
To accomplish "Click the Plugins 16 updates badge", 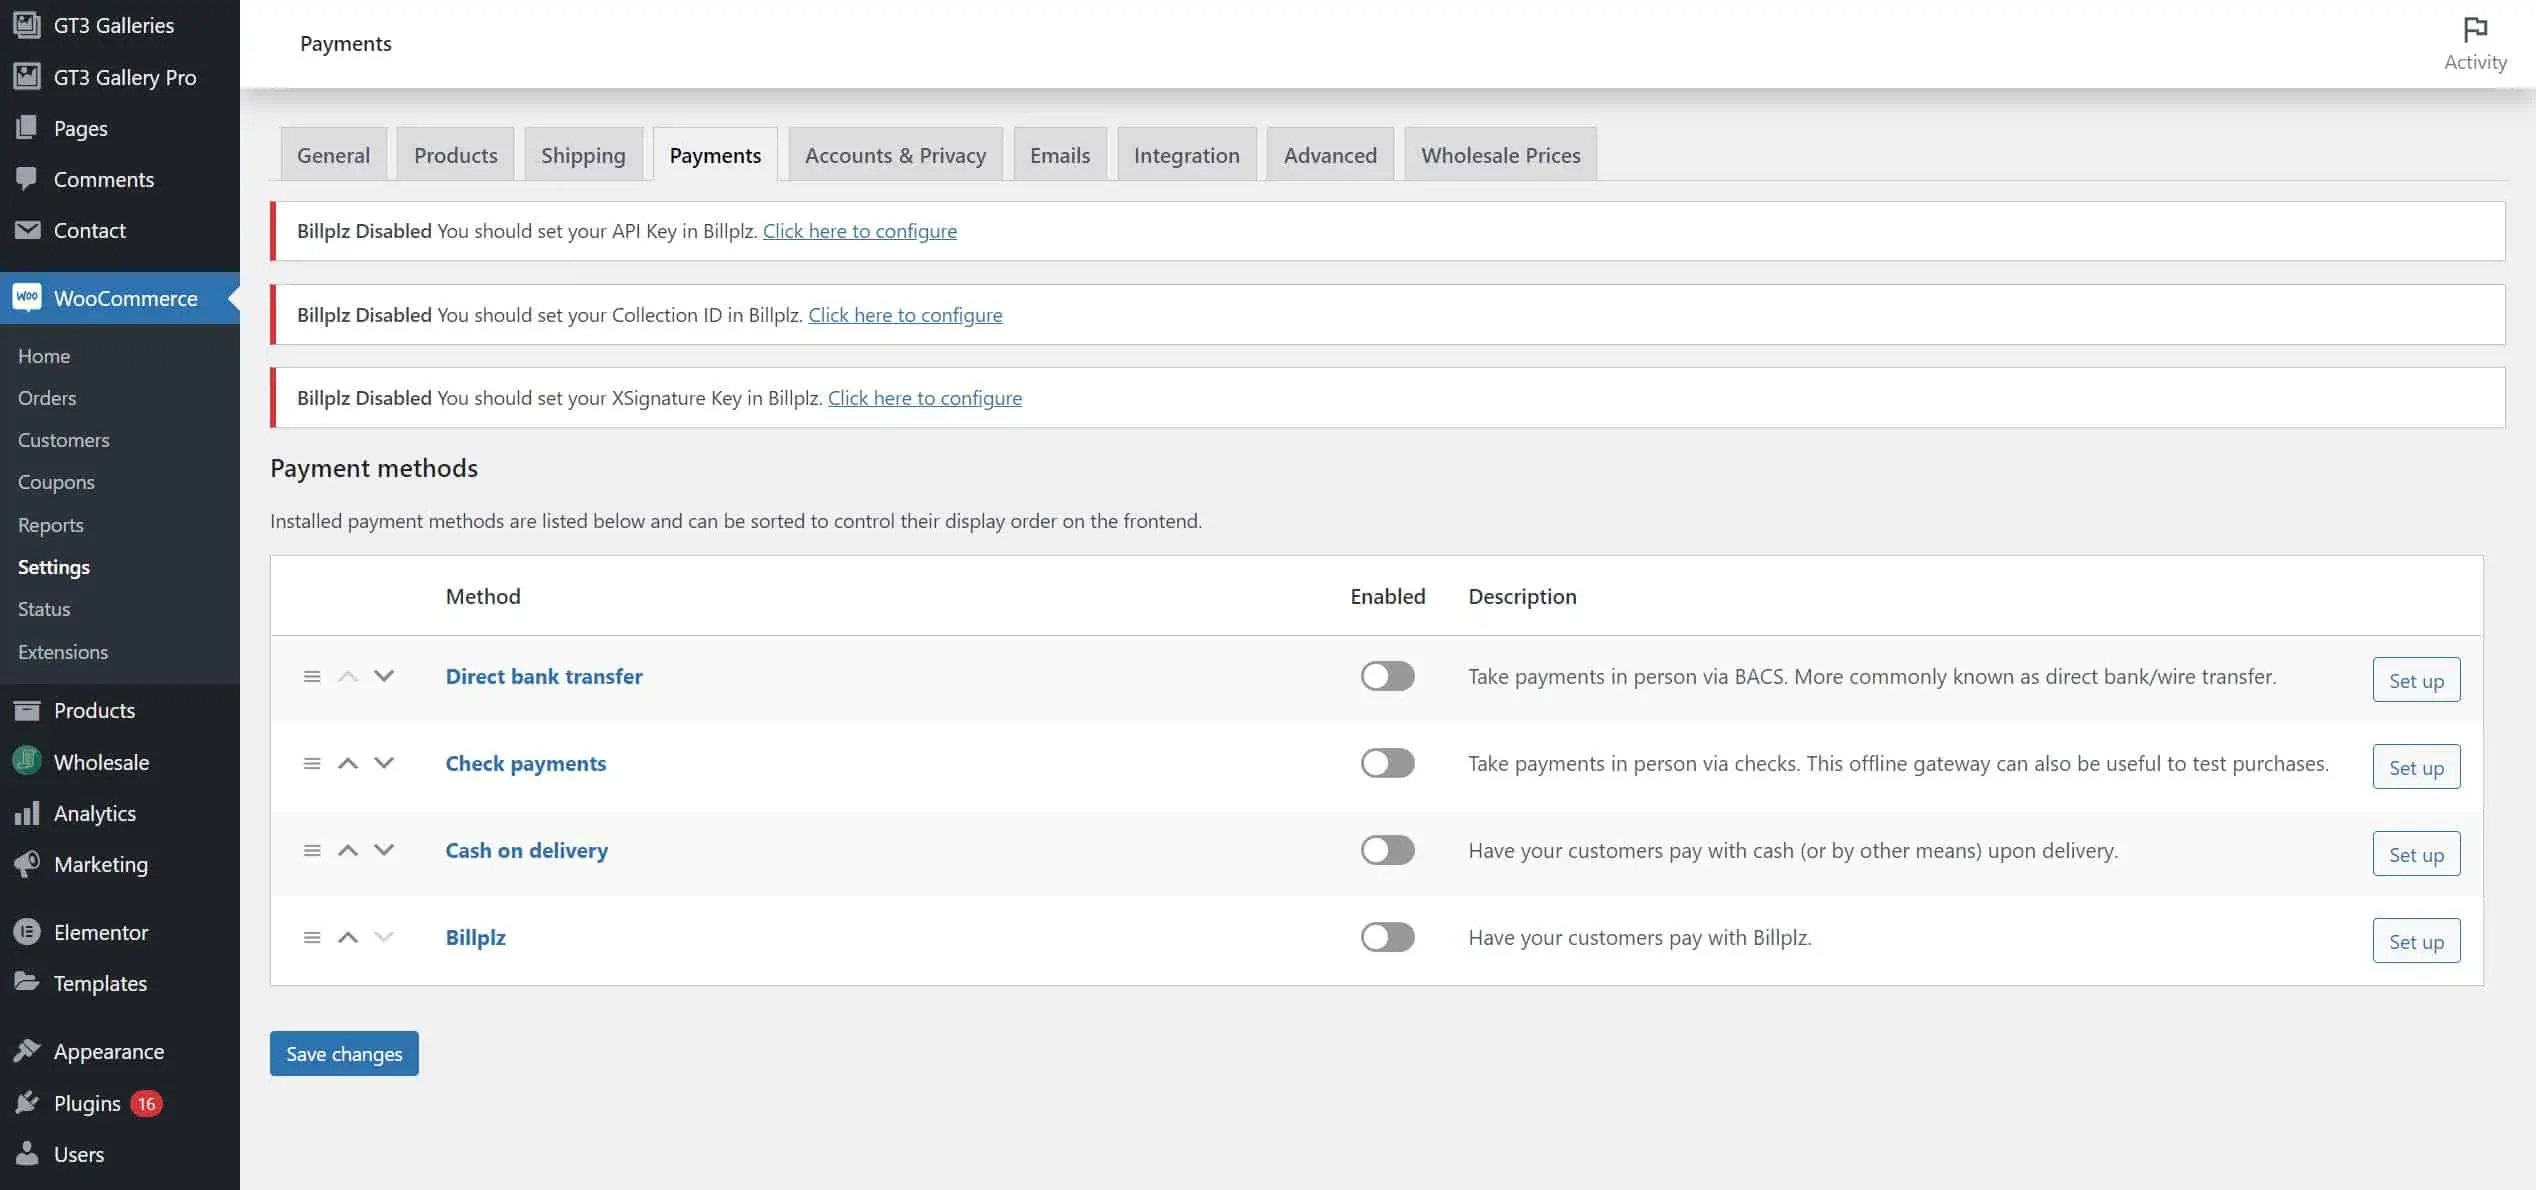I will point(147,1103).
